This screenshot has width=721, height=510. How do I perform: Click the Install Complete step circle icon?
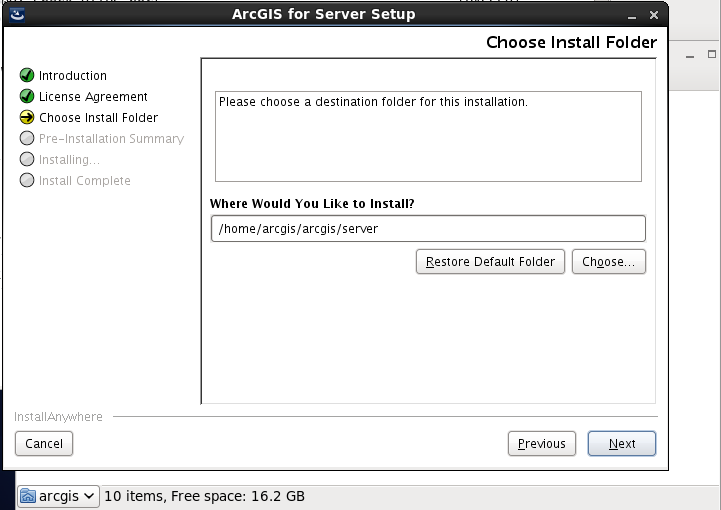[x=27, y=180]
